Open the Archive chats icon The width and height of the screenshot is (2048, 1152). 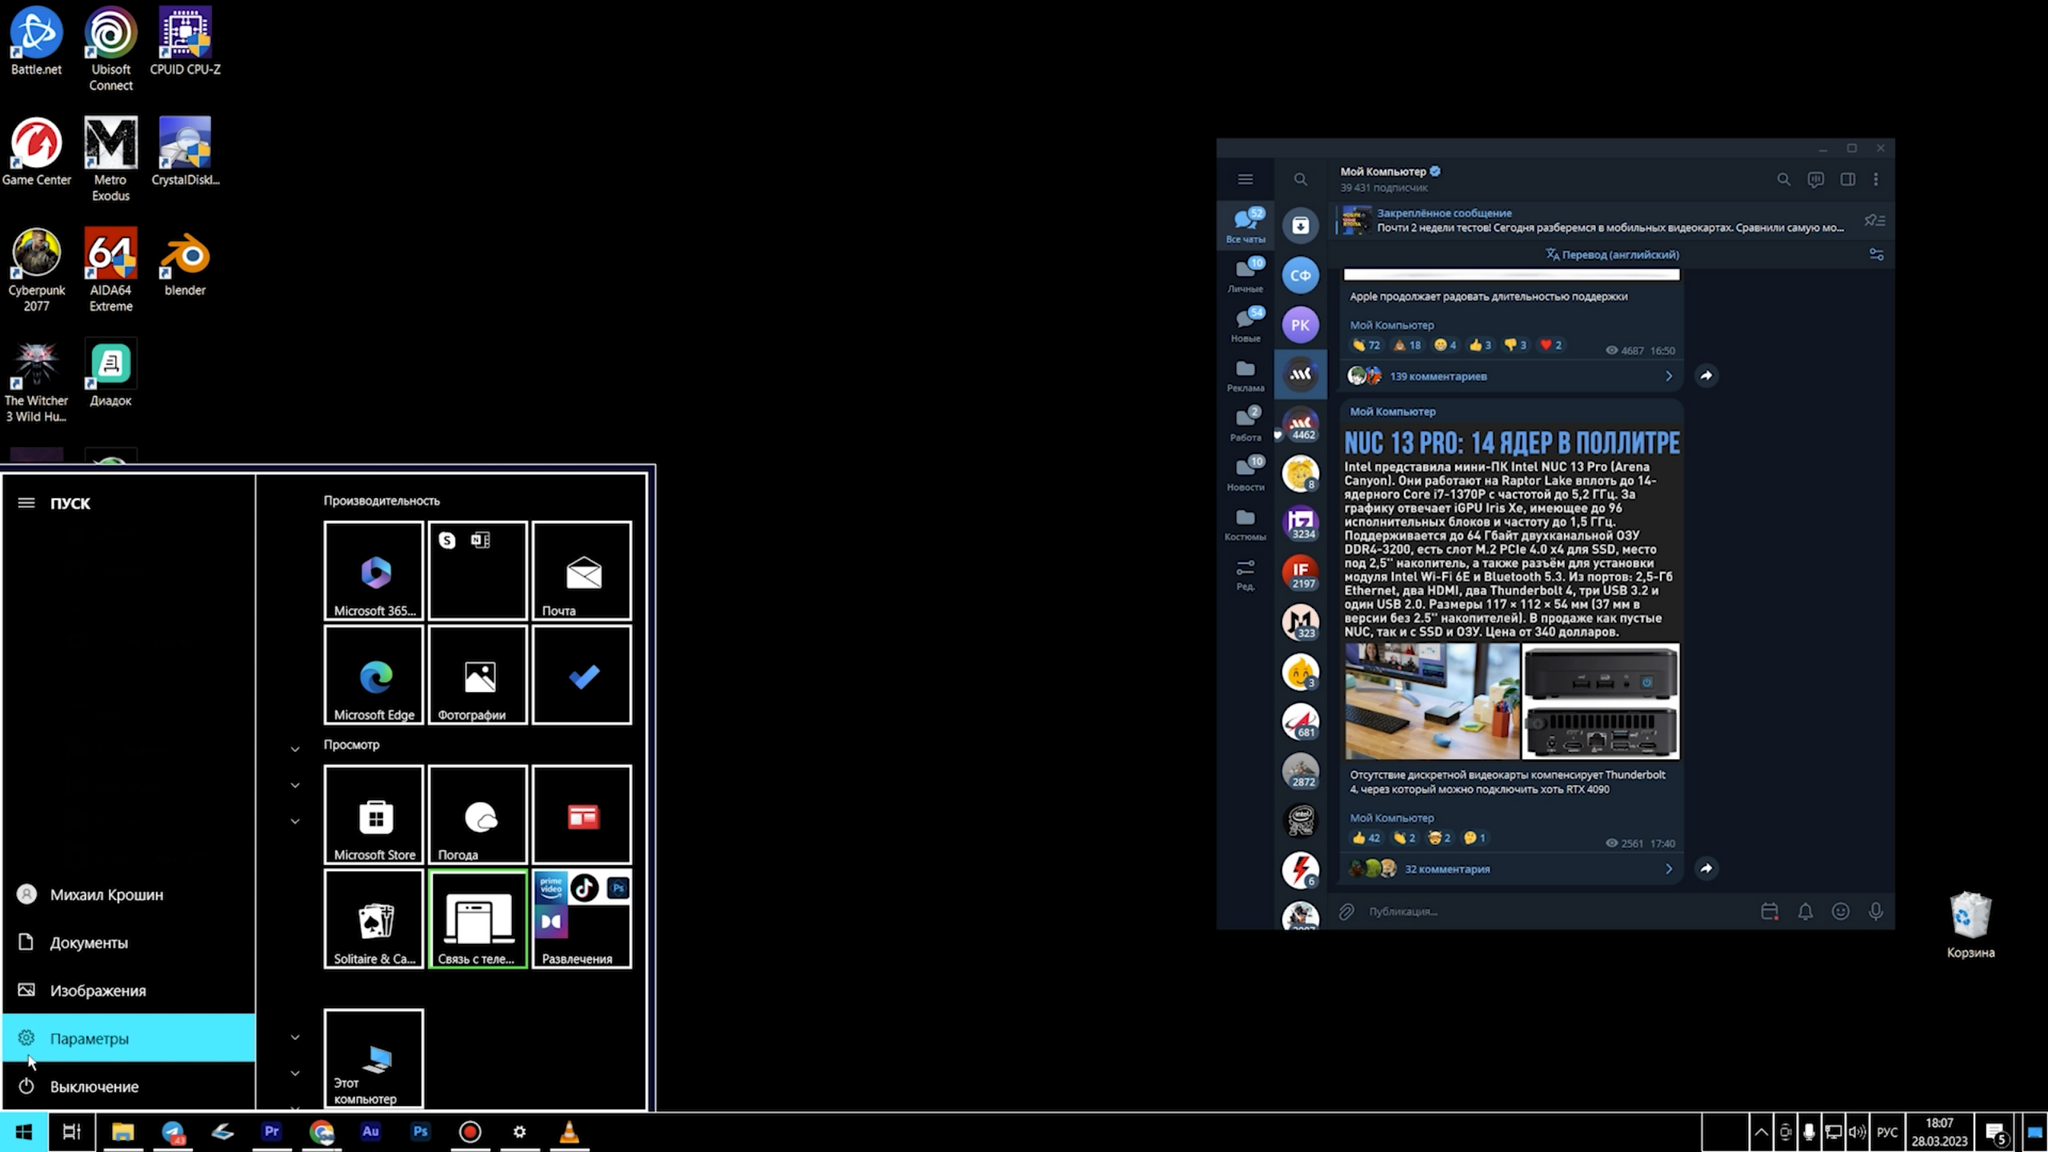point(1300,226)
